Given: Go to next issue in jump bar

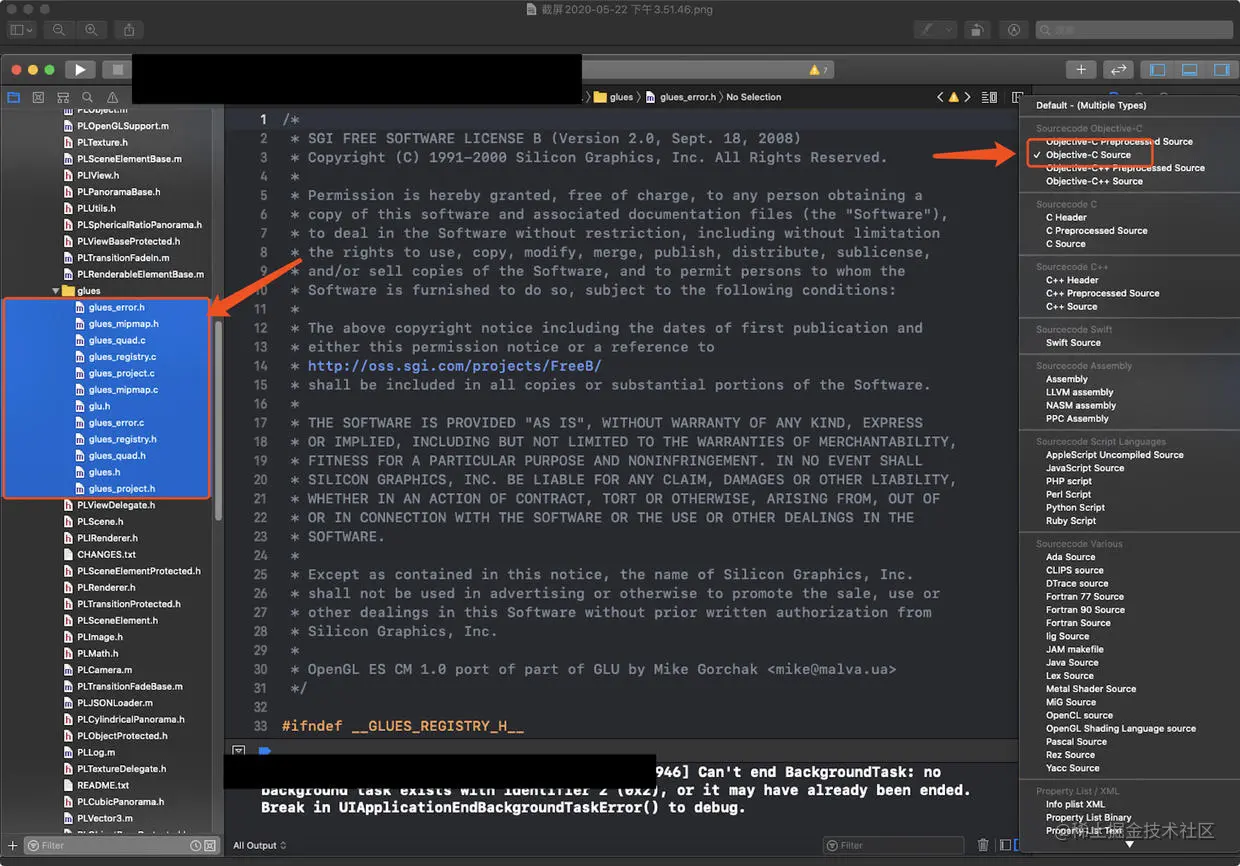Looking at the screenshot, I should click(967, 97).
